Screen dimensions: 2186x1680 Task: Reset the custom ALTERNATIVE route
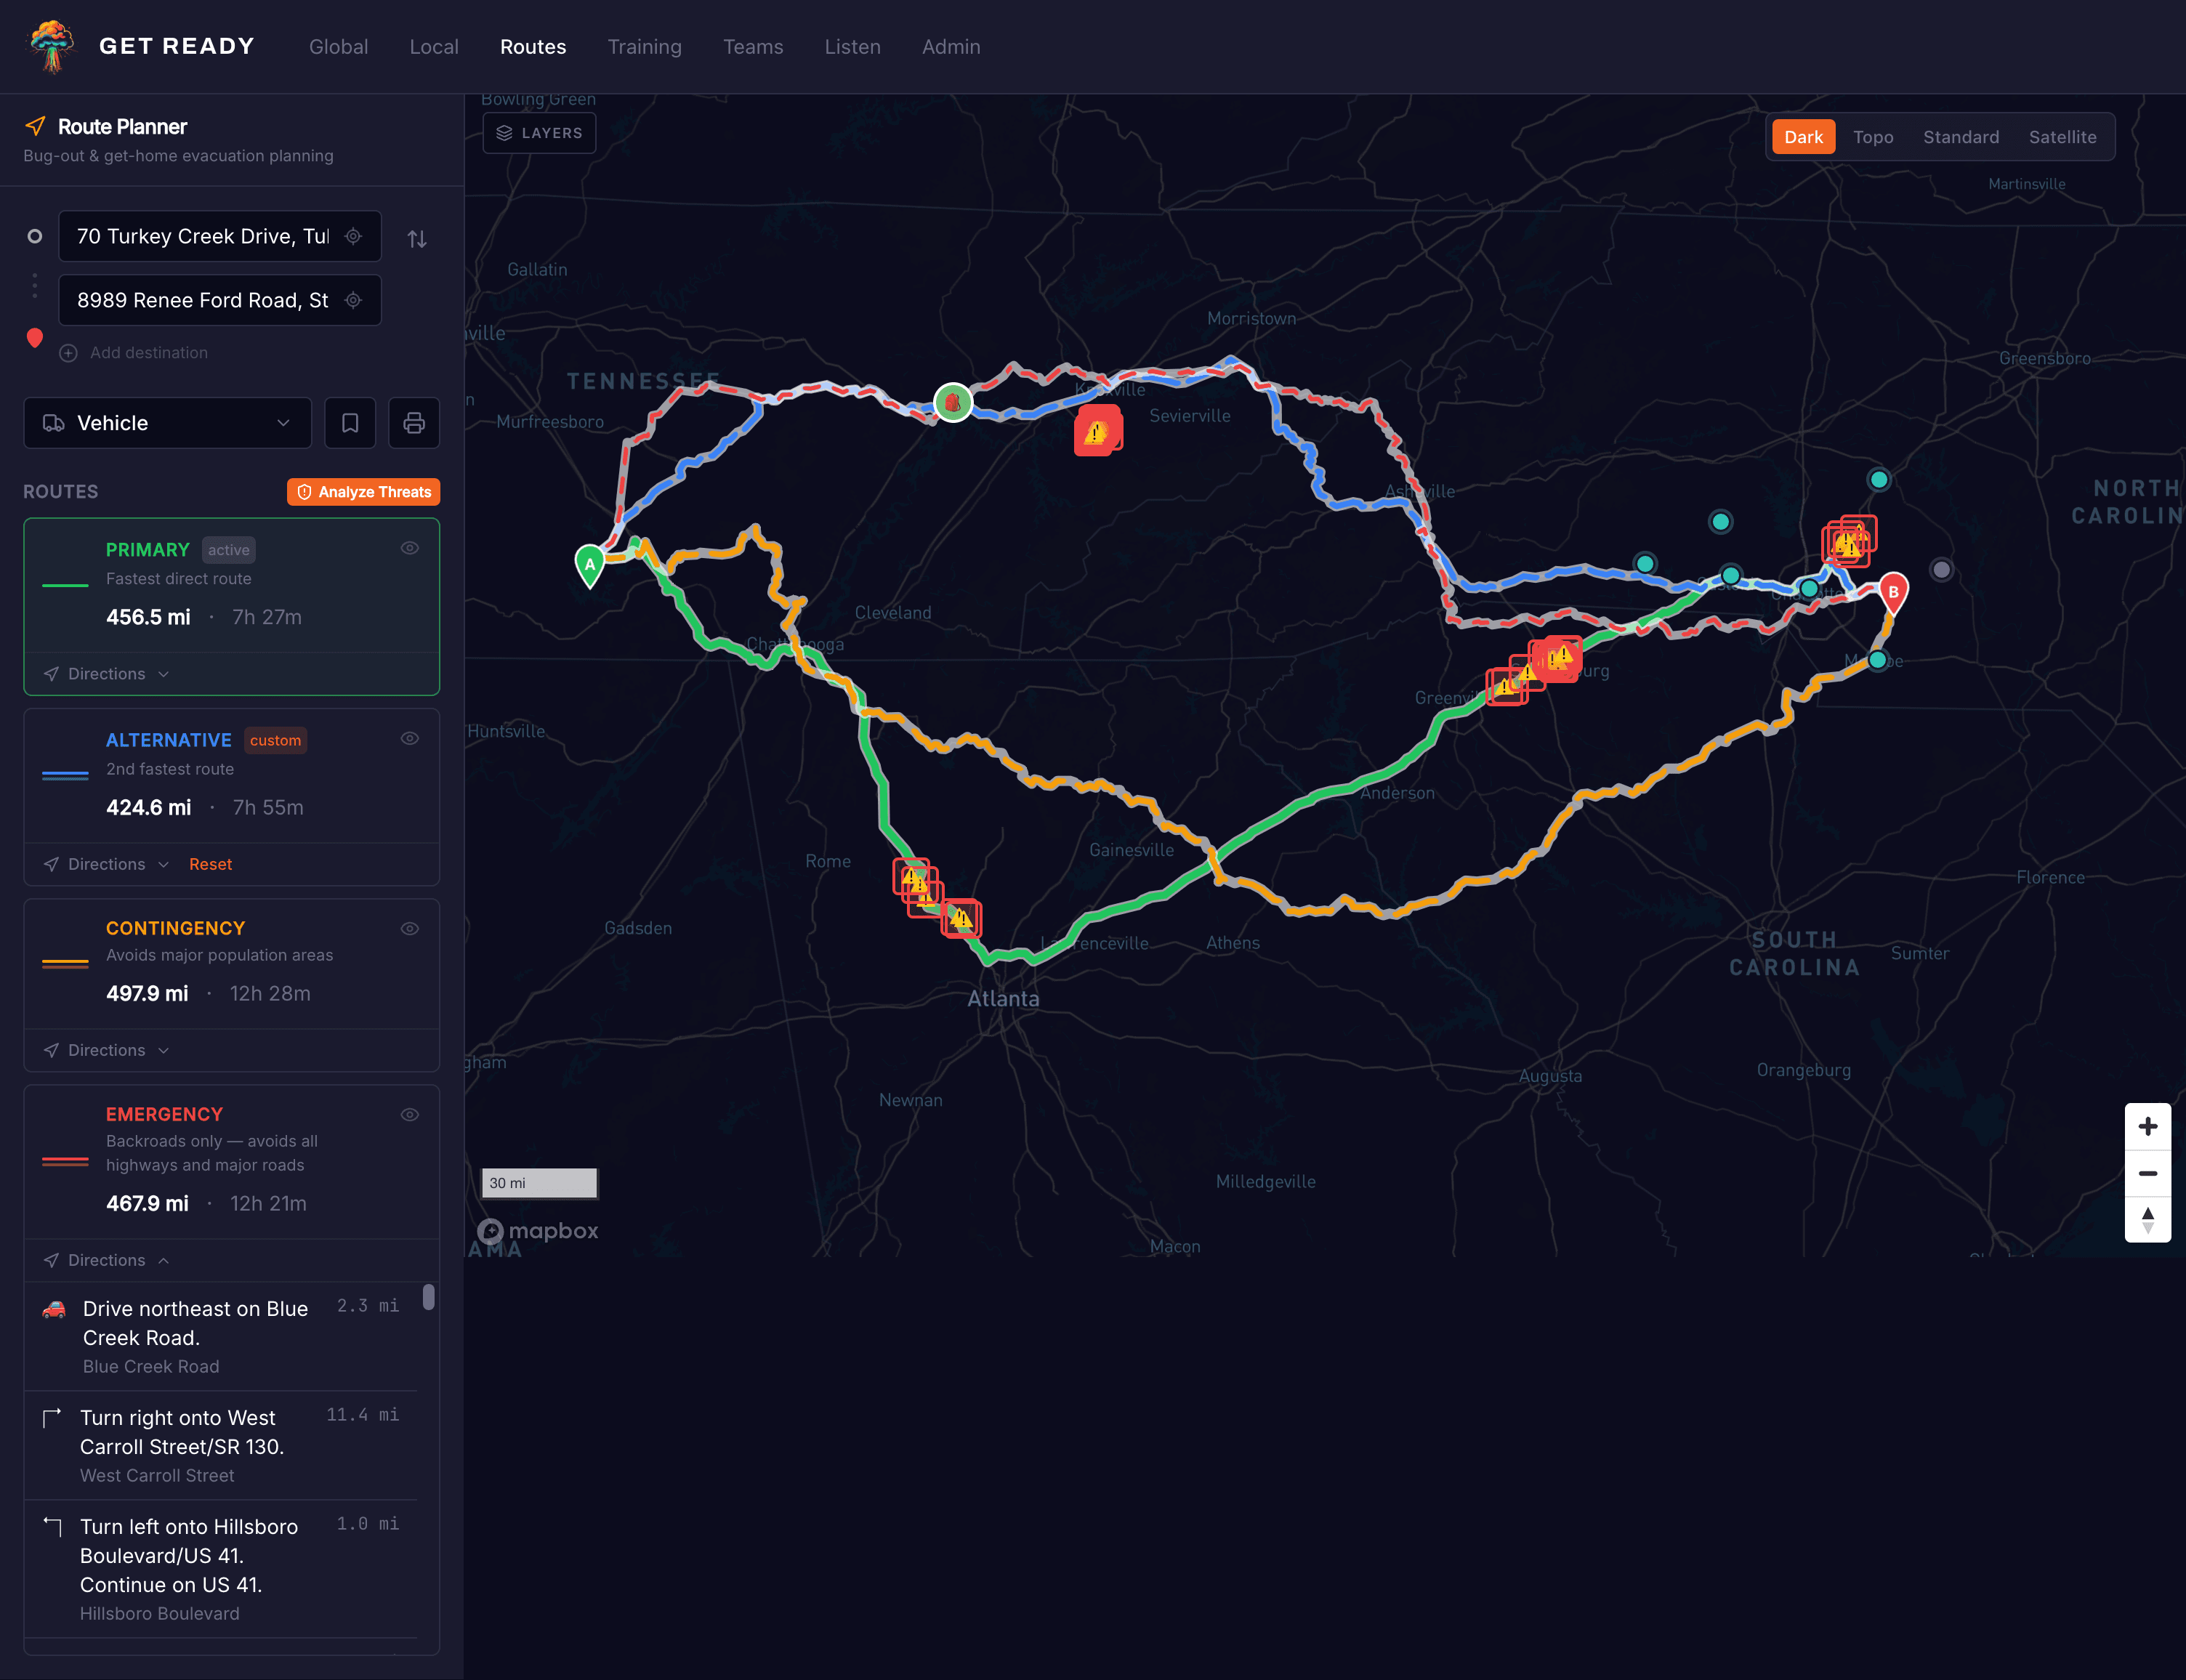pyautogui.click(x=210, y=863)
